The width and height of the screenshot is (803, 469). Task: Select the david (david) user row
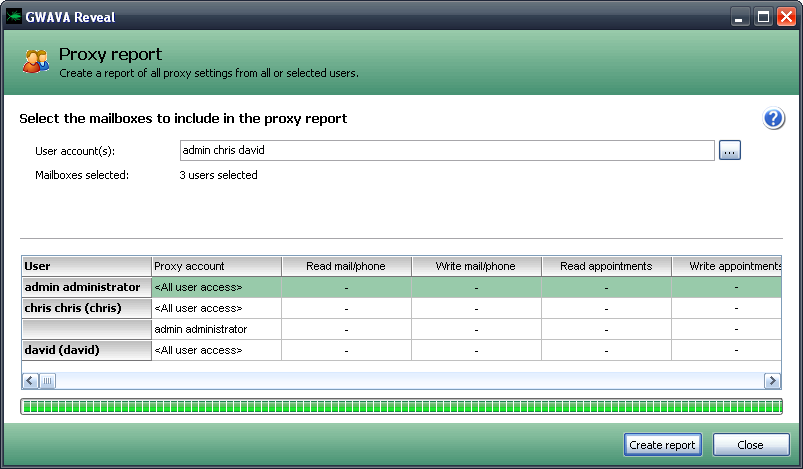click(x=87, y=350)
